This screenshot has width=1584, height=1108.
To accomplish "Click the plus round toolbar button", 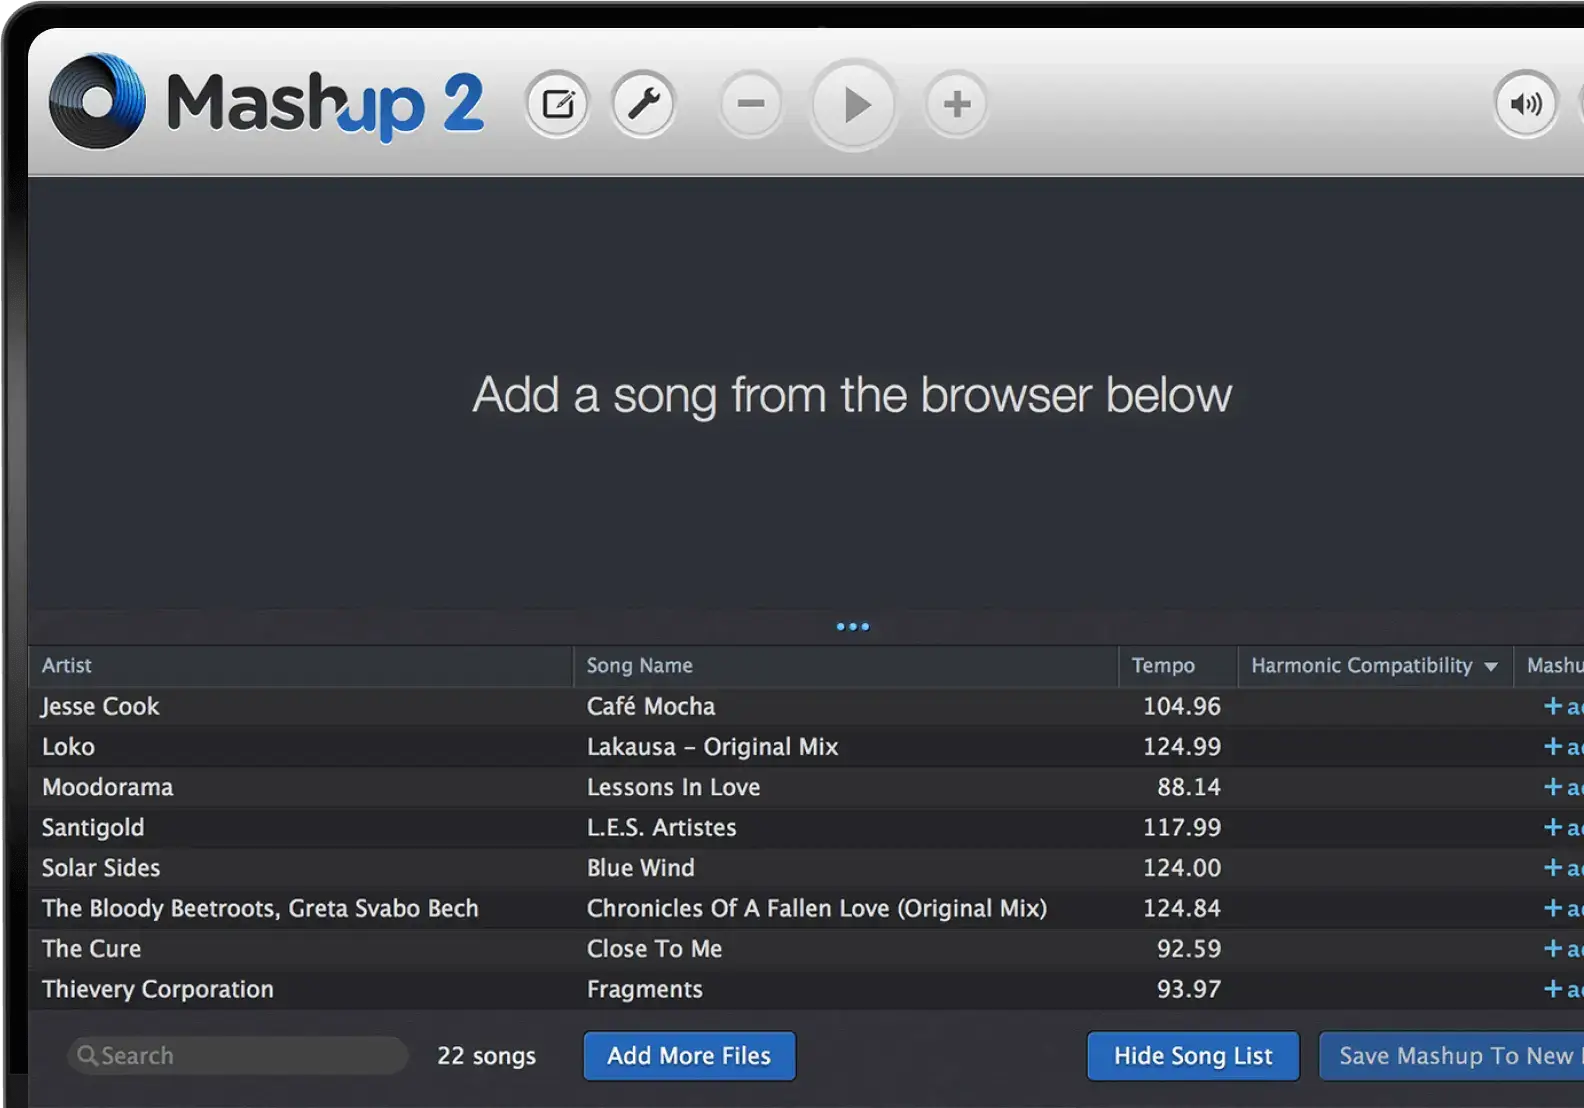I will tap(957, 103).
